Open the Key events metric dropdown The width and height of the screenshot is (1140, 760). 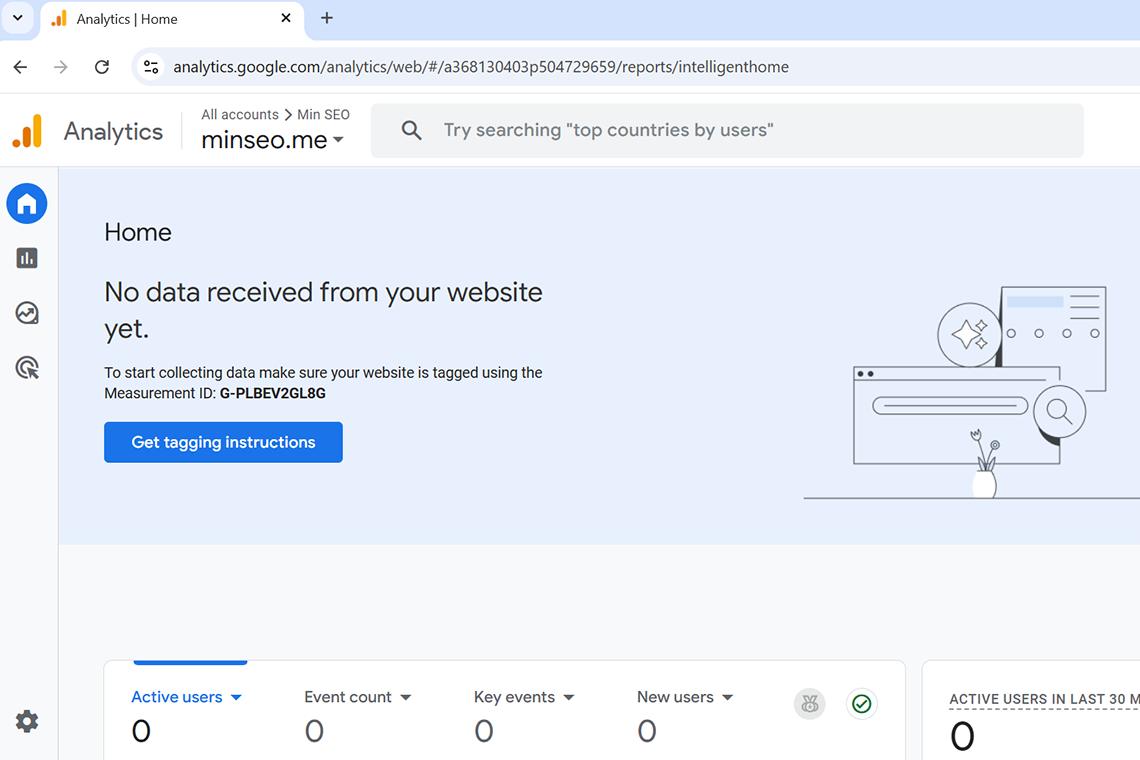[x=569, y=698]
